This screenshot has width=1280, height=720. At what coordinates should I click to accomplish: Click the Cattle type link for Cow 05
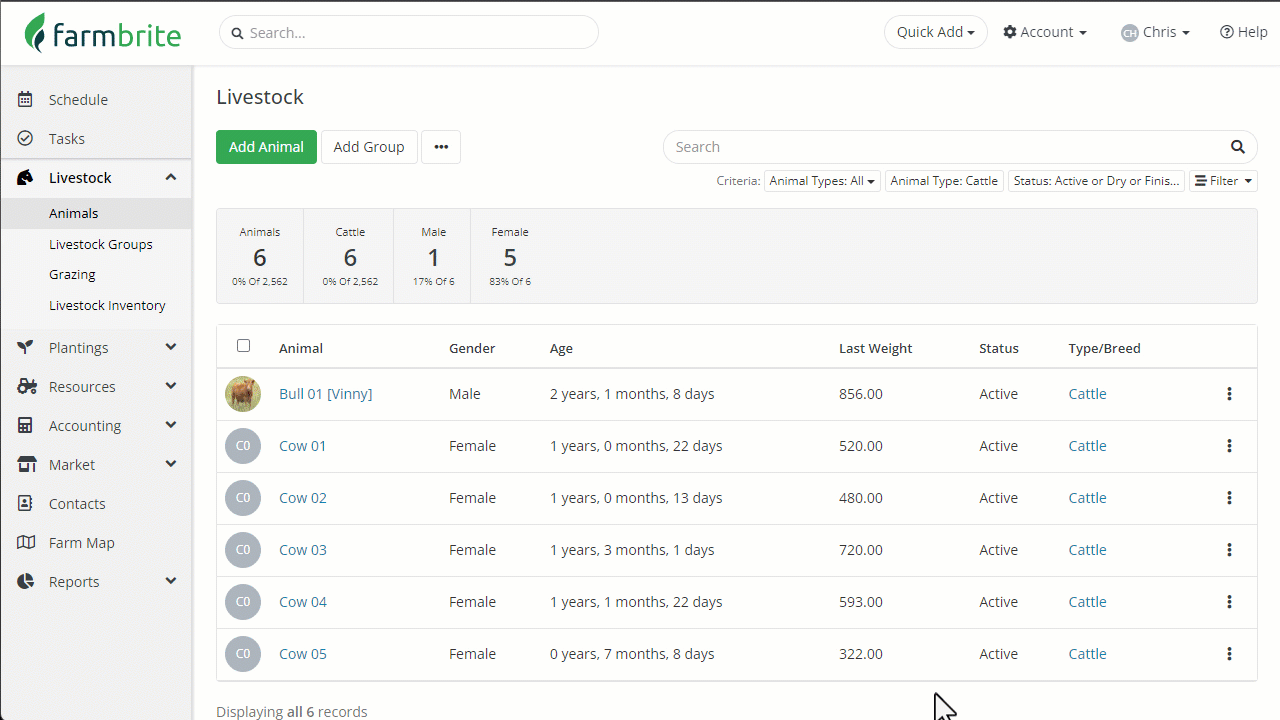(x=1087, y=654)
